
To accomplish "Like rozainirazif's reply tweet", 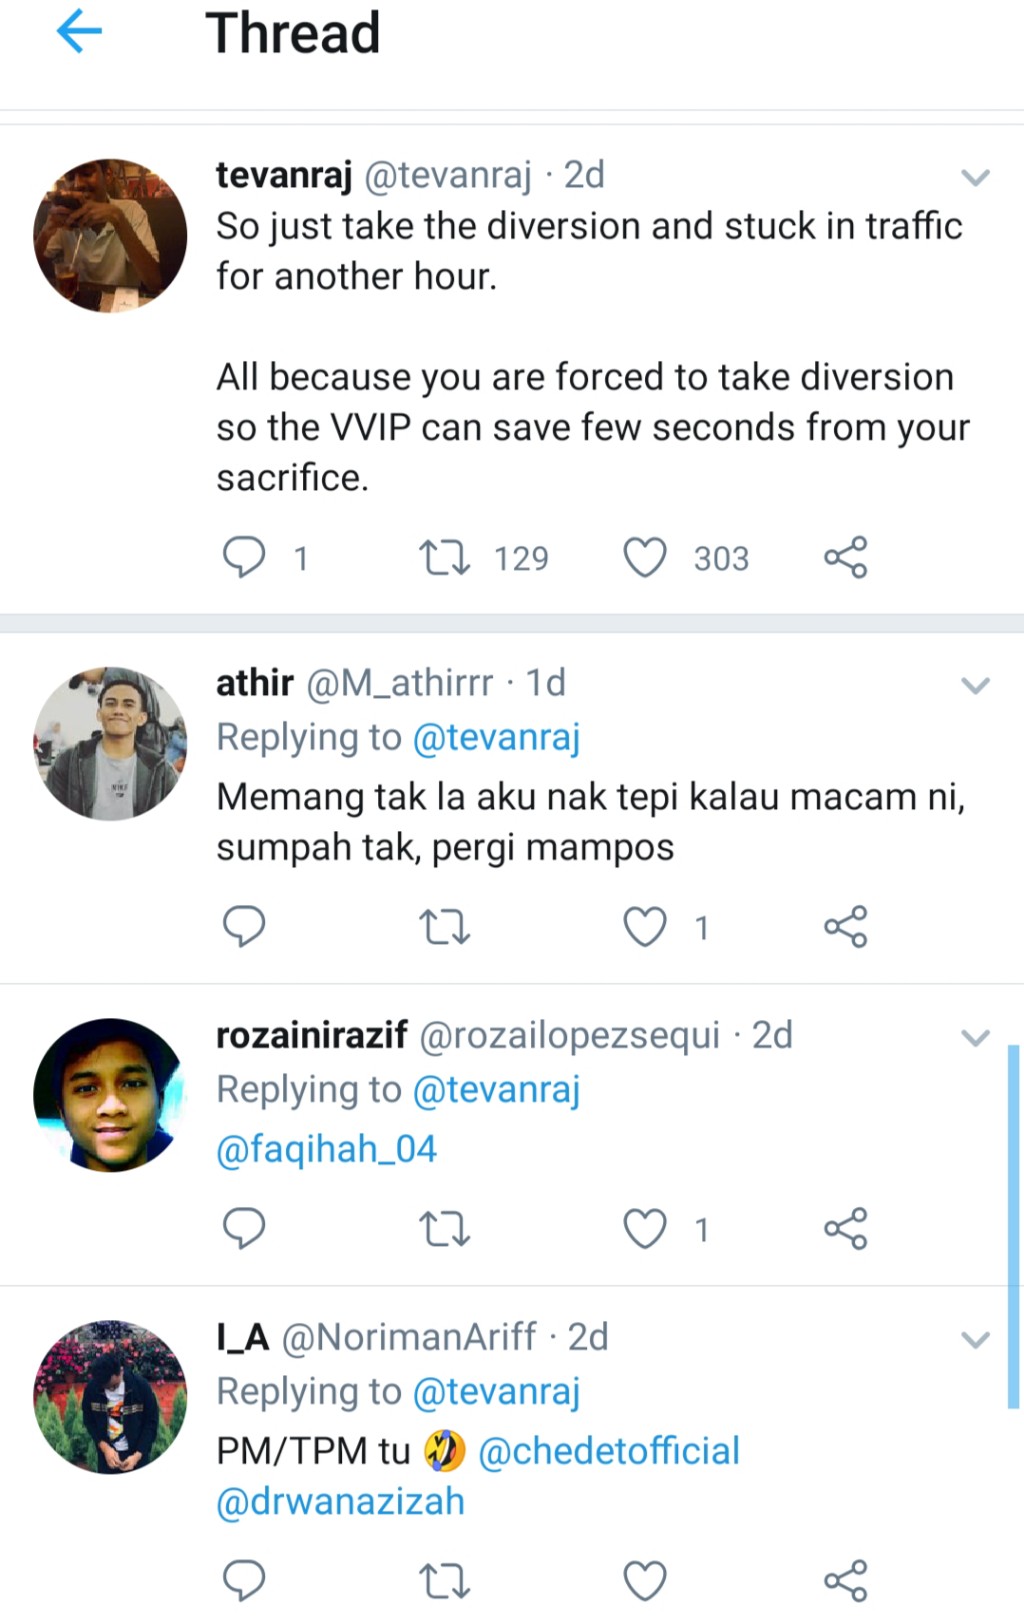I will pos(645,1229).
